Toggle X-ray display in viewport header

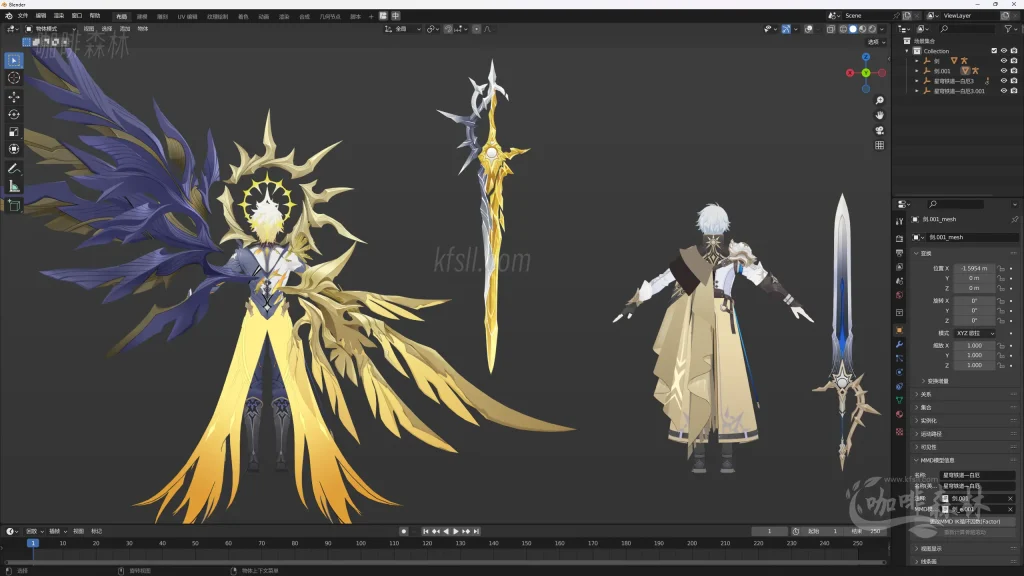pyautogui.click(x=831, y=29)
